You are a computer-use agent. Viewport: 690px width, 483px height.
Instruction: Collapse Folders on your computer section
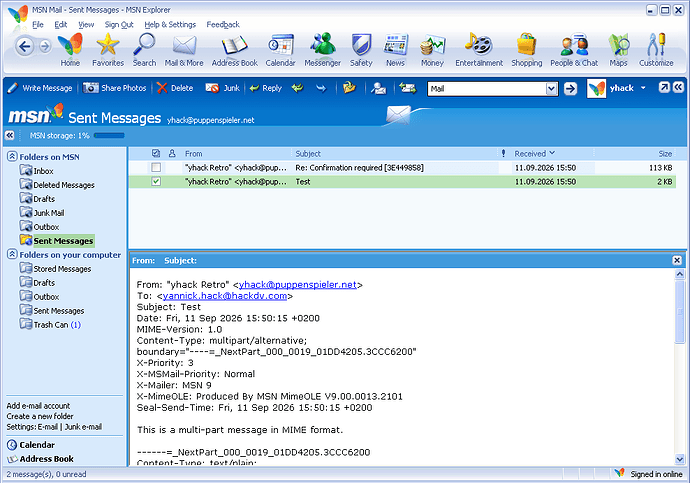click(12, 254)
